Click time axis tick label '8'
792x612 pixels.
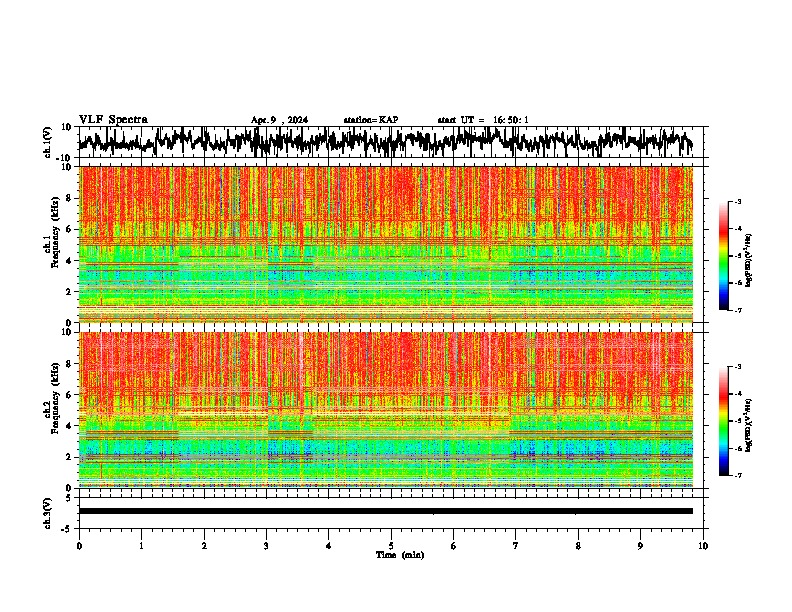tap(578, 546)
